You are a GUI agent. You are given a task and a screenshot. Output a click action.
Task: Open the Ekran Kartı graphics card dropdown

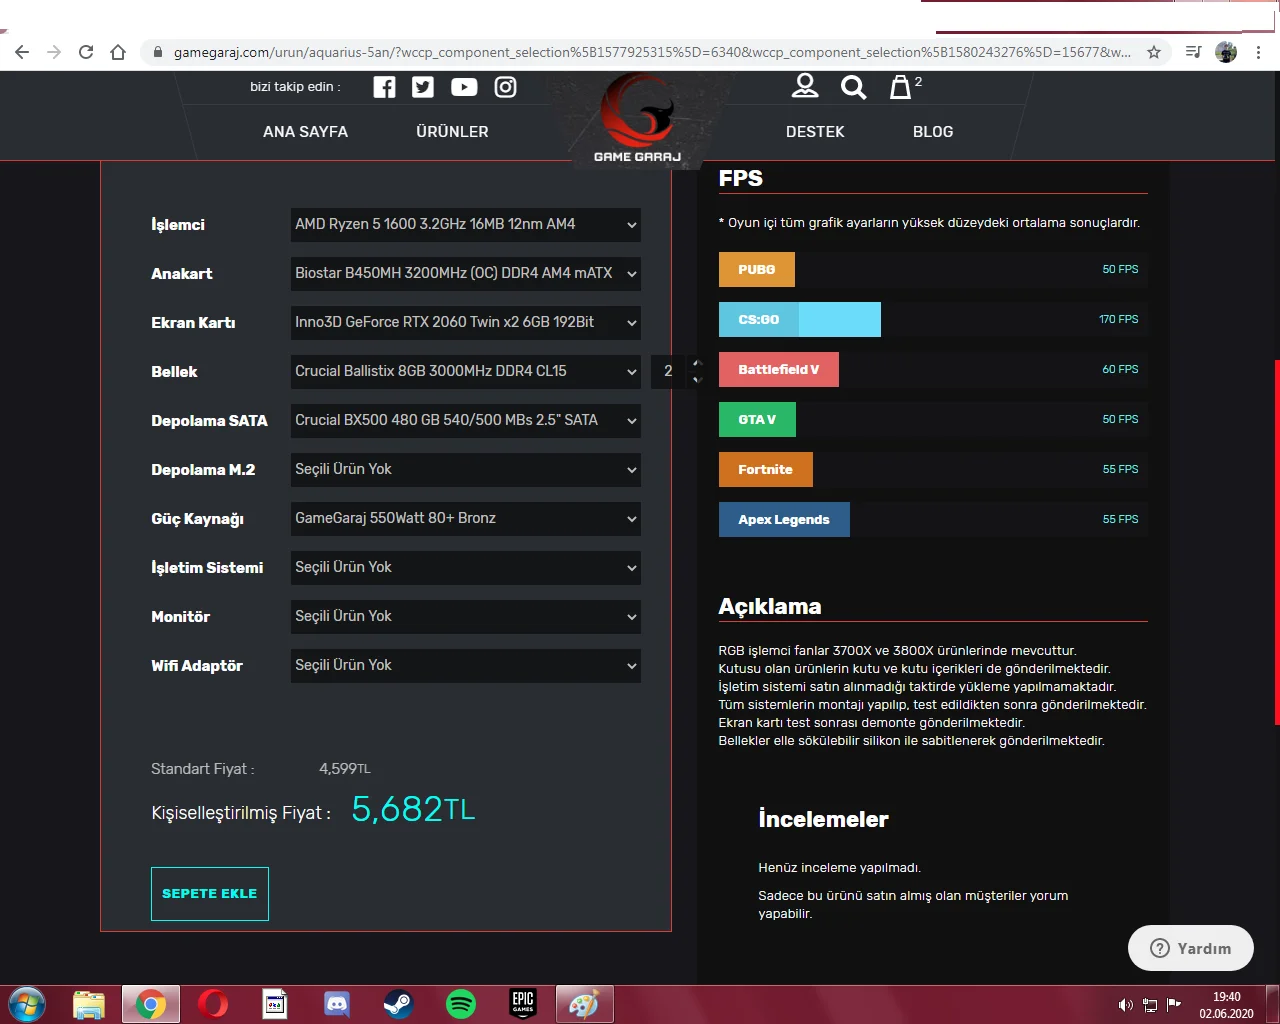[x=466, y=323]
